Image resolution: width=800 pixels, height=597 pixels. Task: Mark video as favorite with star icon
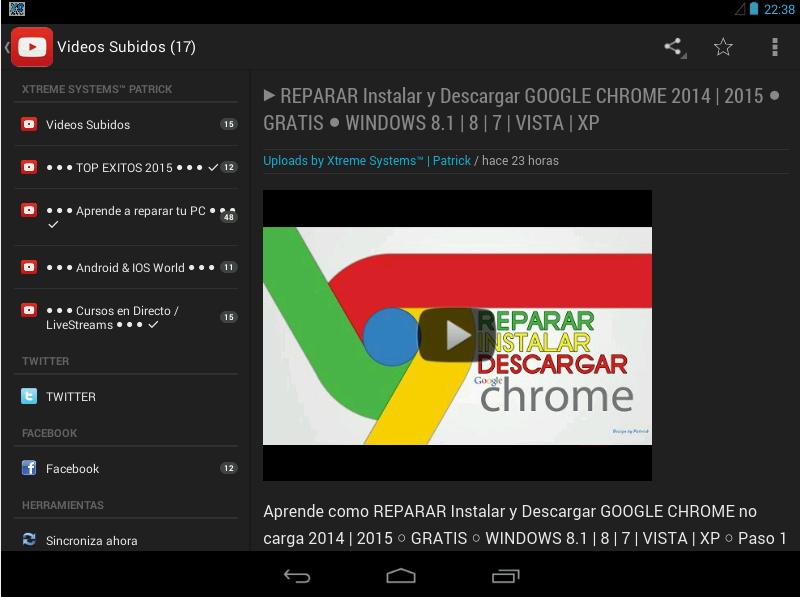pyautogui.click(x=723, y=47)
